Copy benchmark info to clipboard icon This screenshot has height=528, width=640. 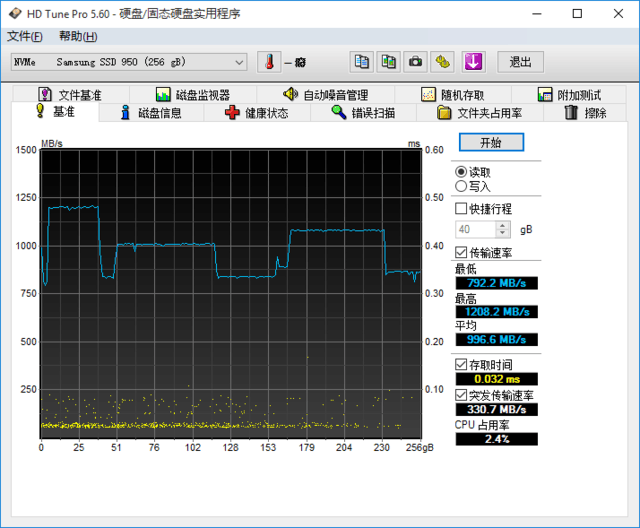(362, 62)
